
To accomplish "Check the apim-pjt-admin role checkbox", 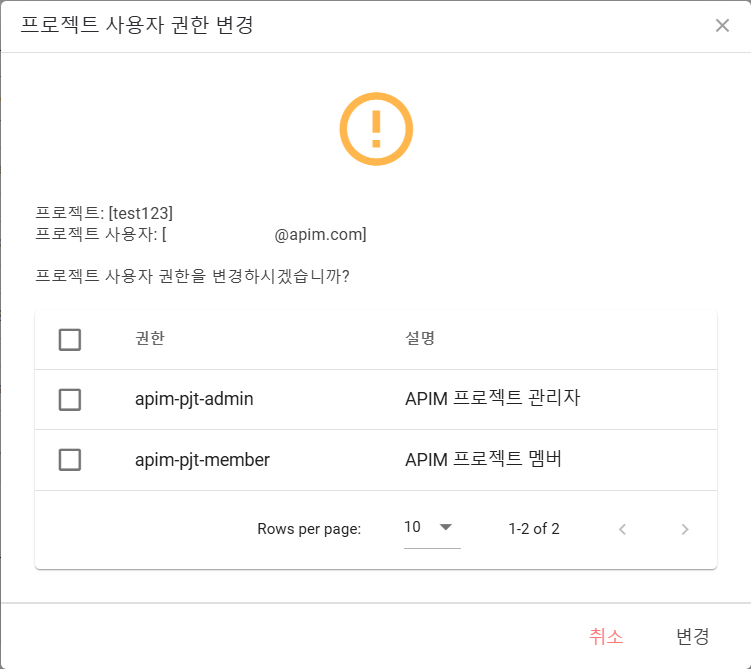I will click(70, 399).
